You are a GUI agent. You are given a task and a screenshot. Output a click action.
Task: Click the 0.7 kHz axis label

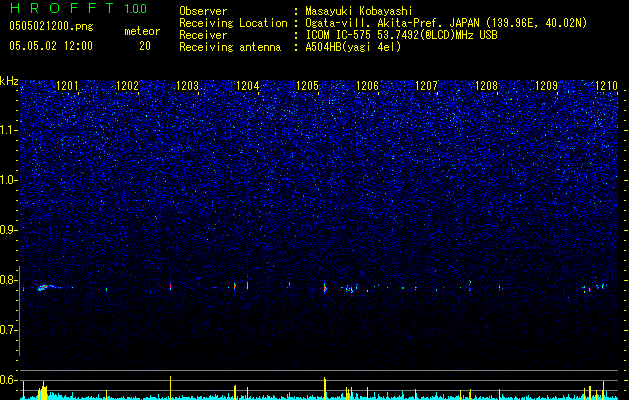[9, 330]
